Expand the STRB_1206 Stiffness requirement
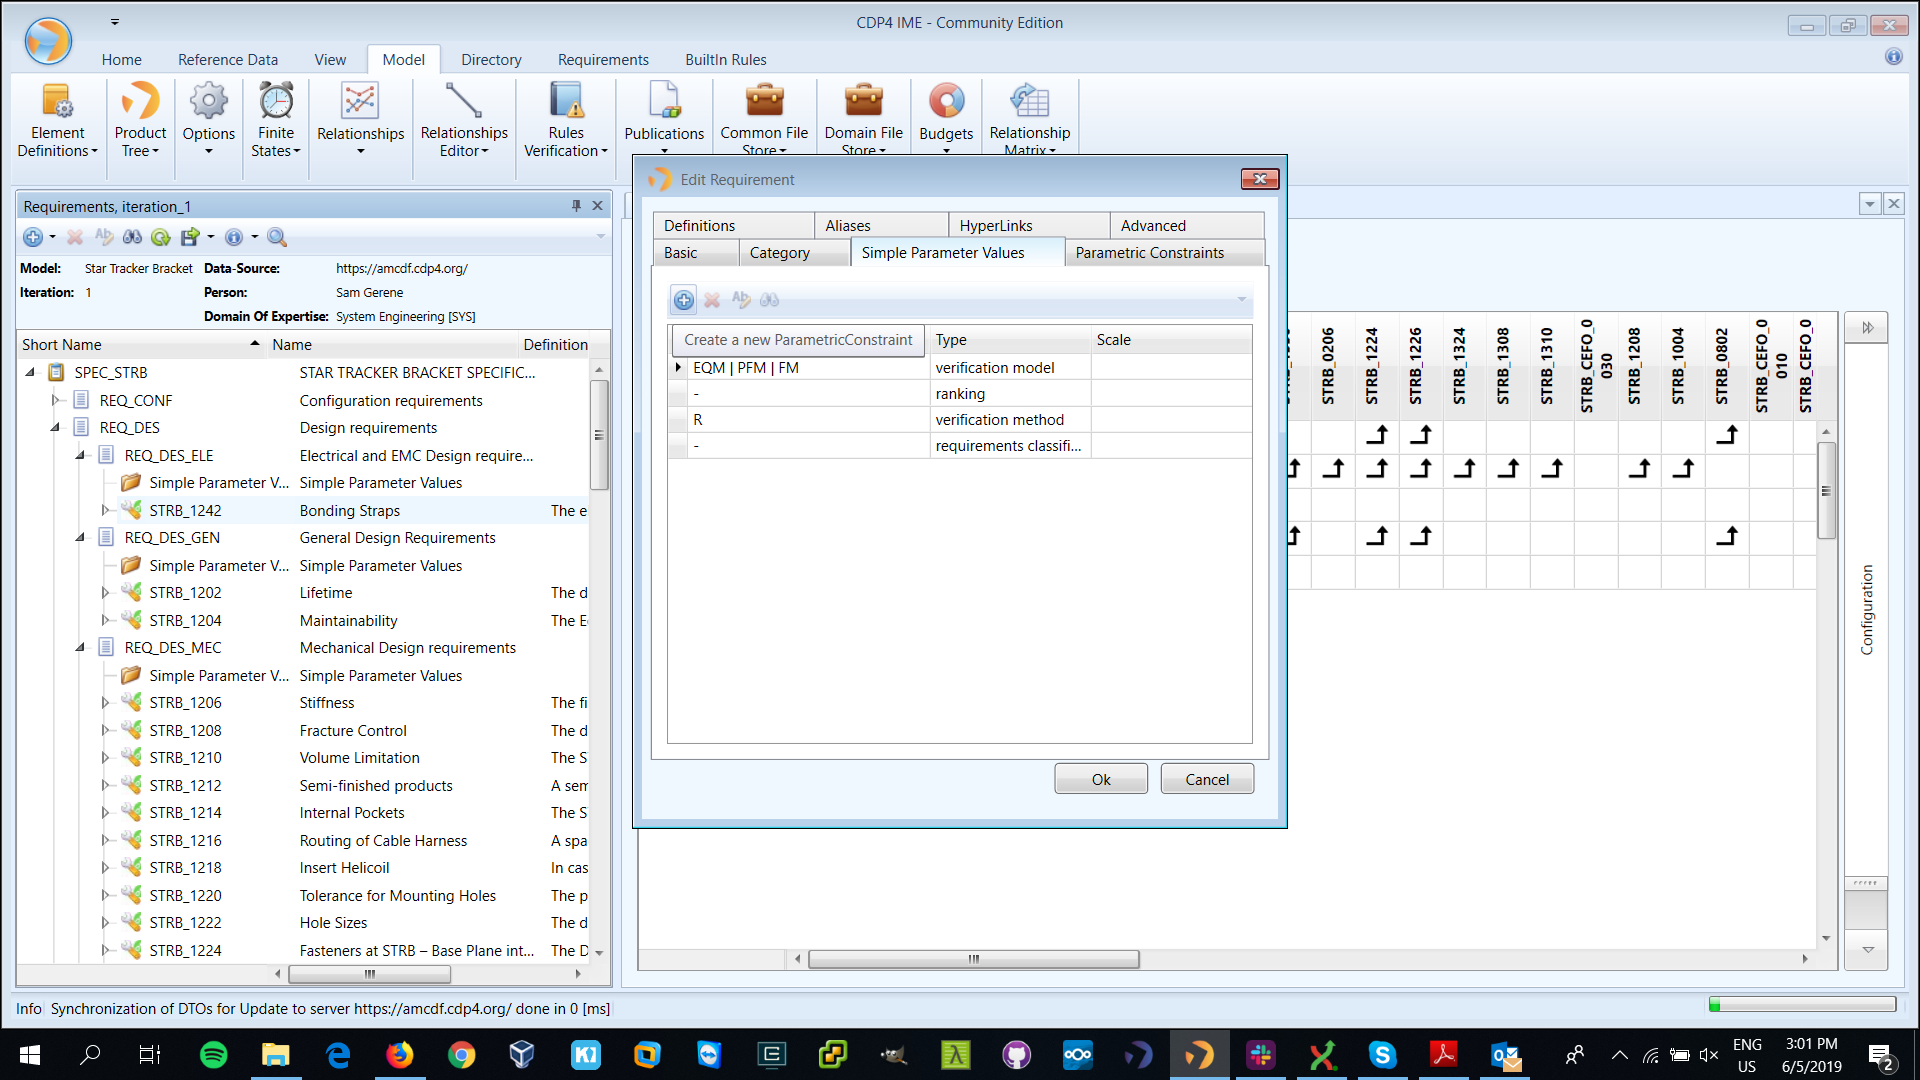 106,703
